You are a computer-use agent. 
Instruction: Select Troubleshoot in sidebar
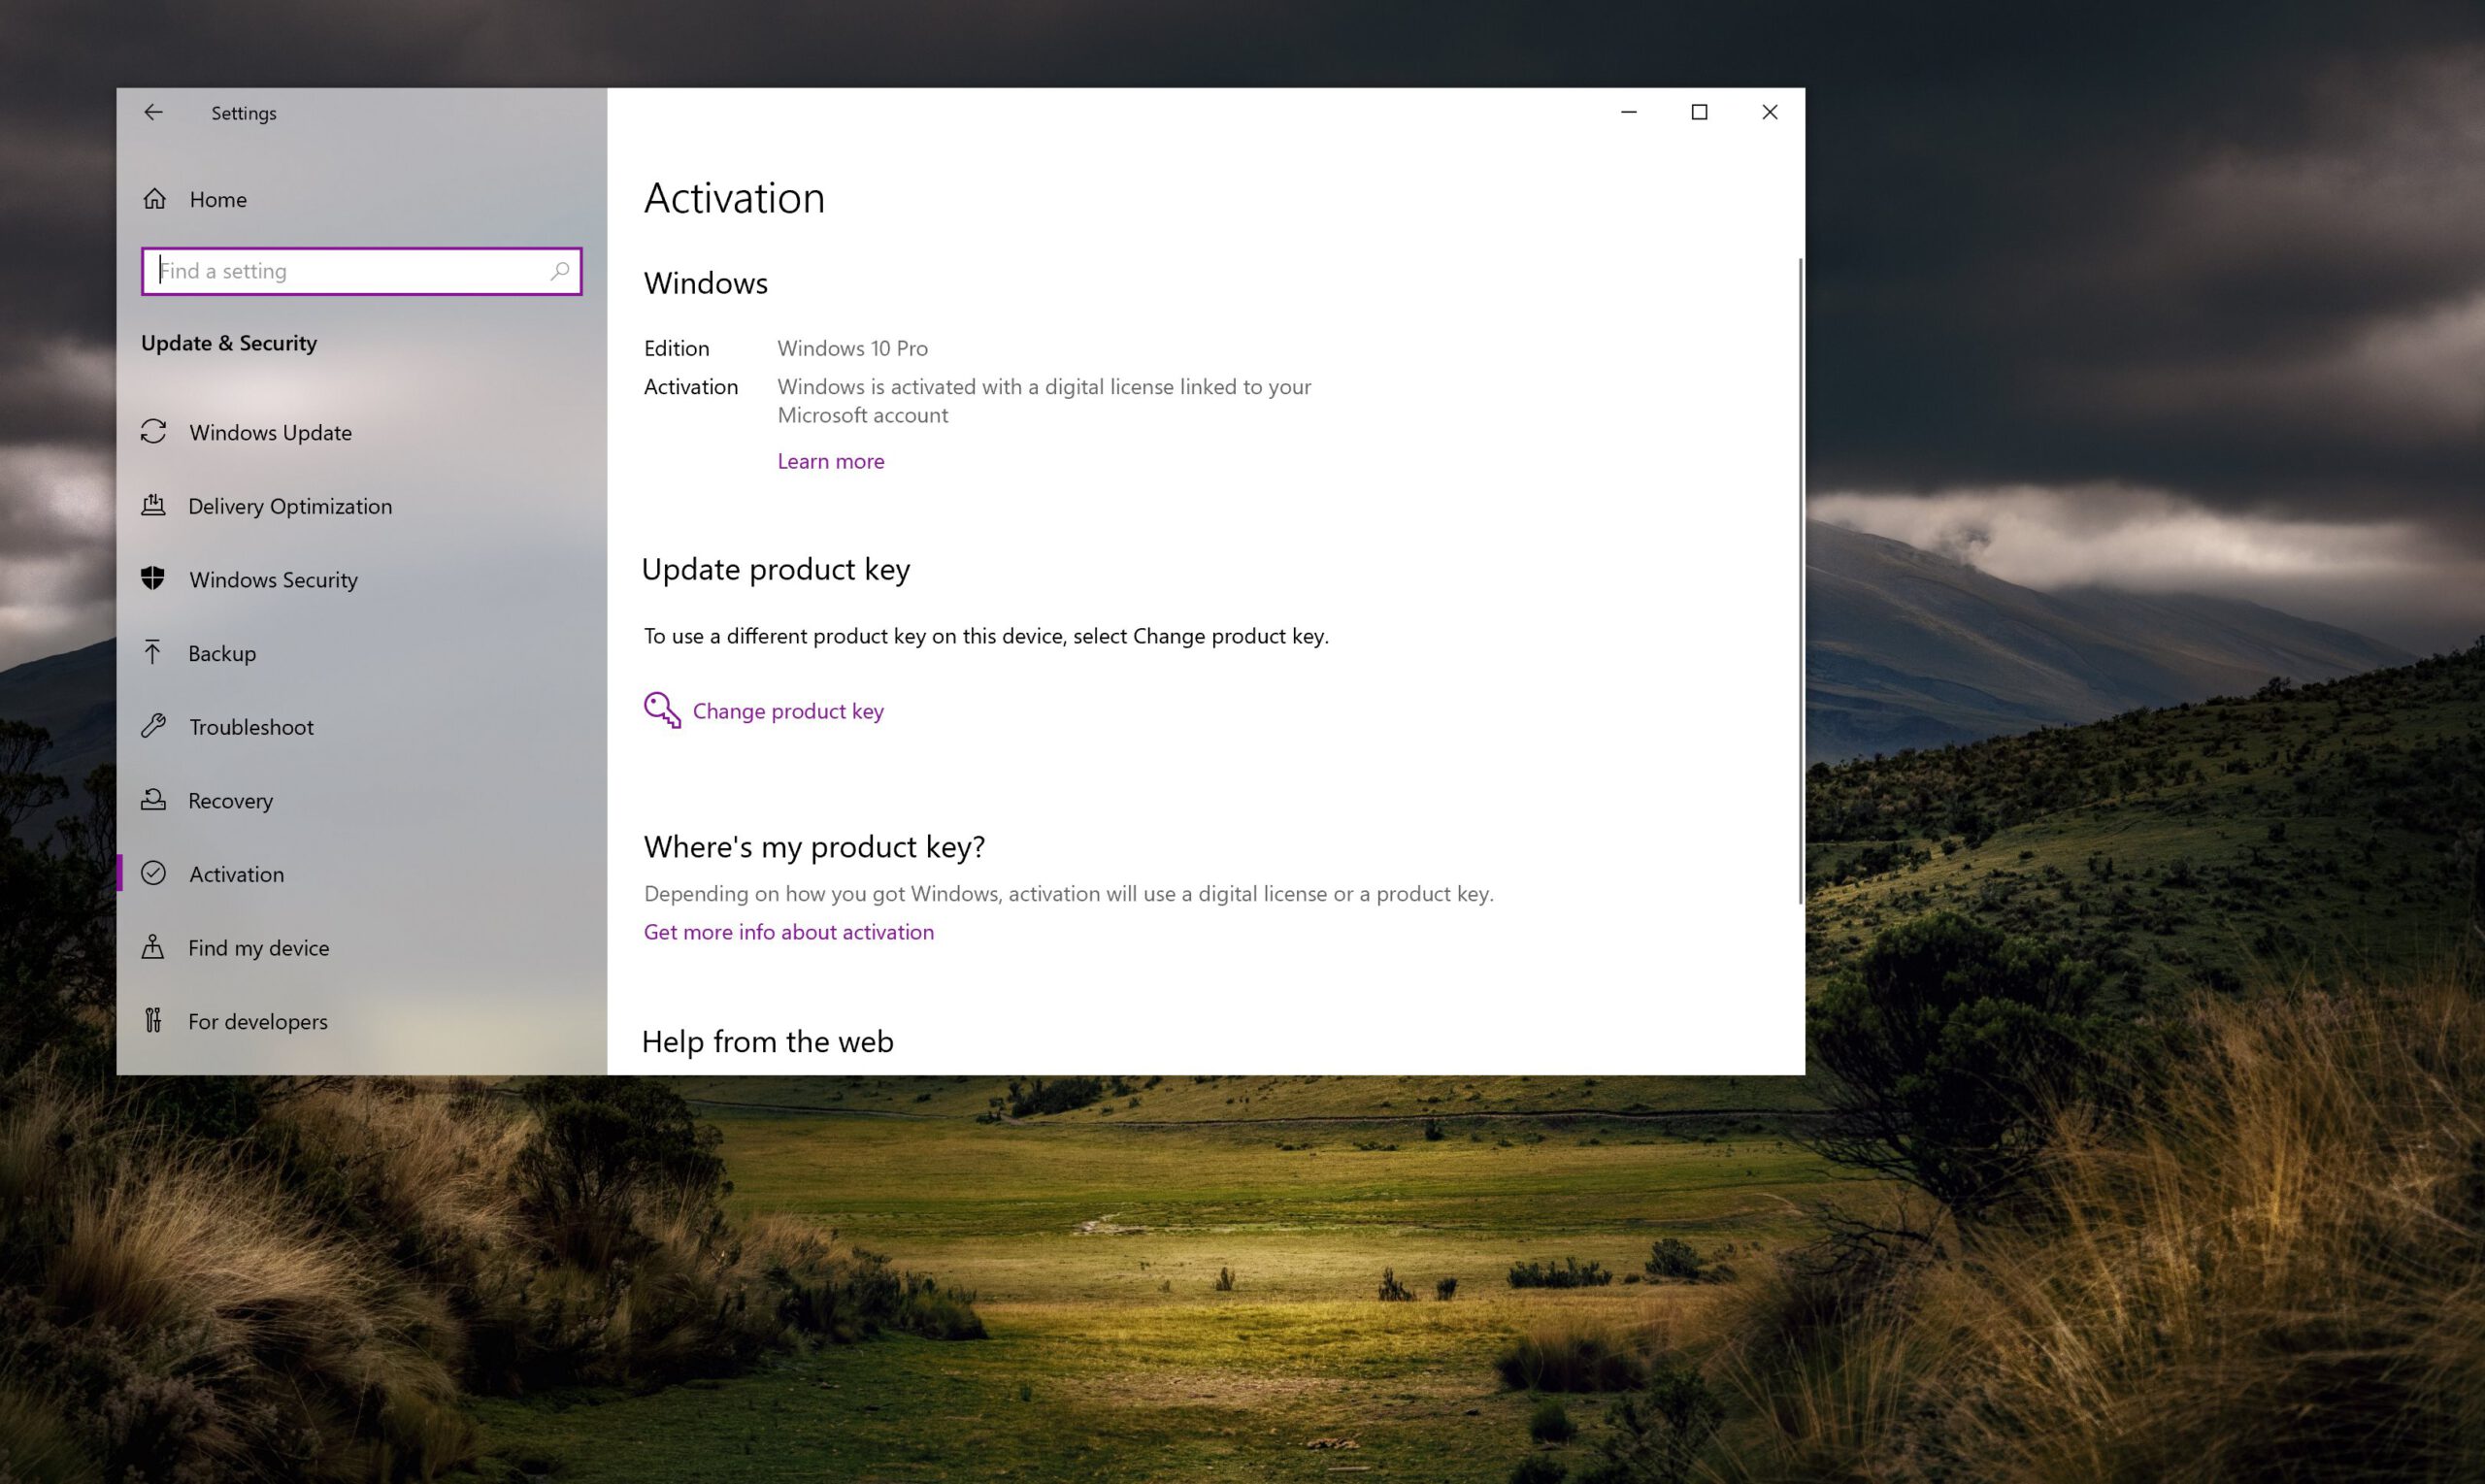click(x=361, y=727)
